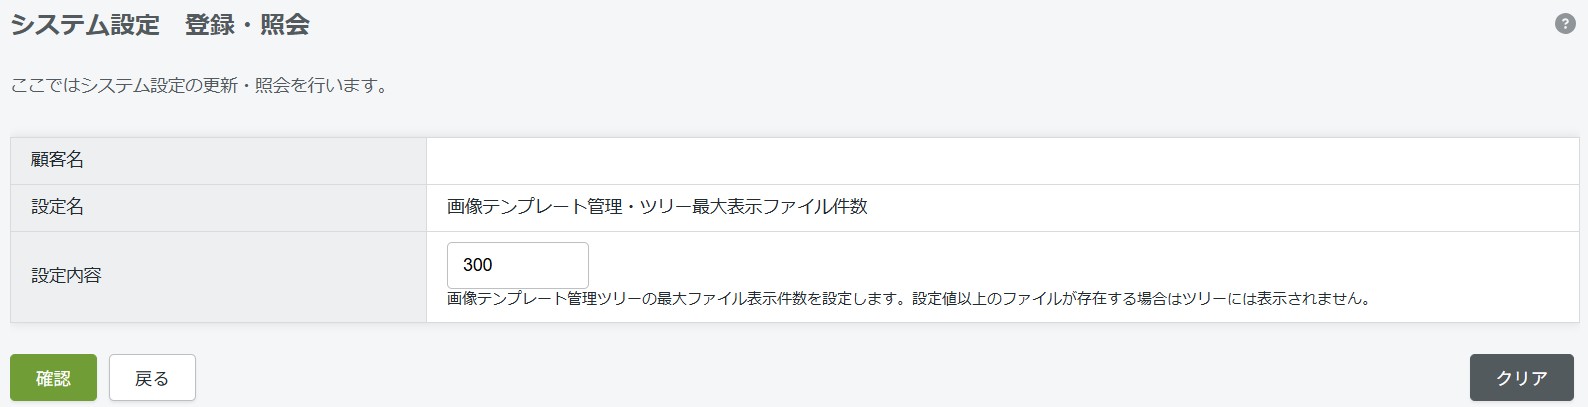Click the 戻る button
Viewport: 1588px width, 407px height.
pos(152,378)
